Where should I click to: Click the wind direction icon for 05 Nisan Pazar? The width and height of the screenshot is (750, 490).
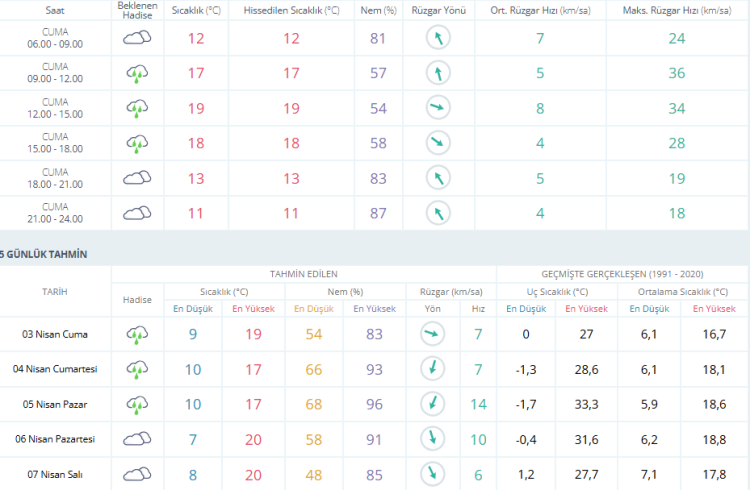point(432,404)
